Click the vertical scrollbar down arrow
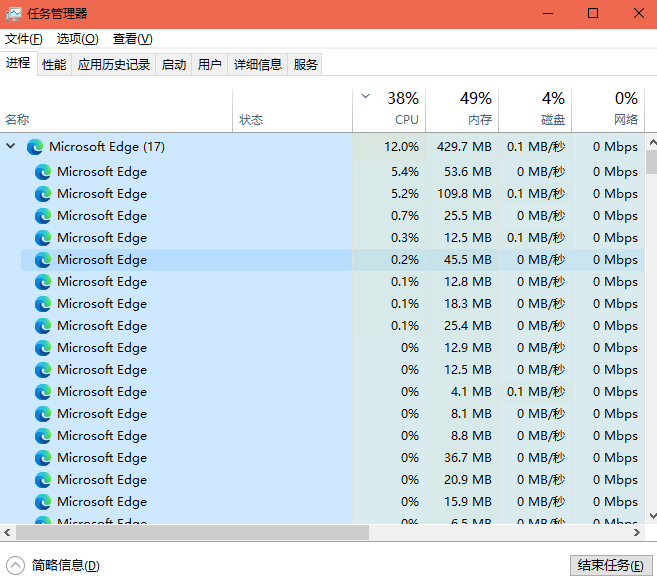The width and height of the screenshot is (657, 582). tap(652, 516)
